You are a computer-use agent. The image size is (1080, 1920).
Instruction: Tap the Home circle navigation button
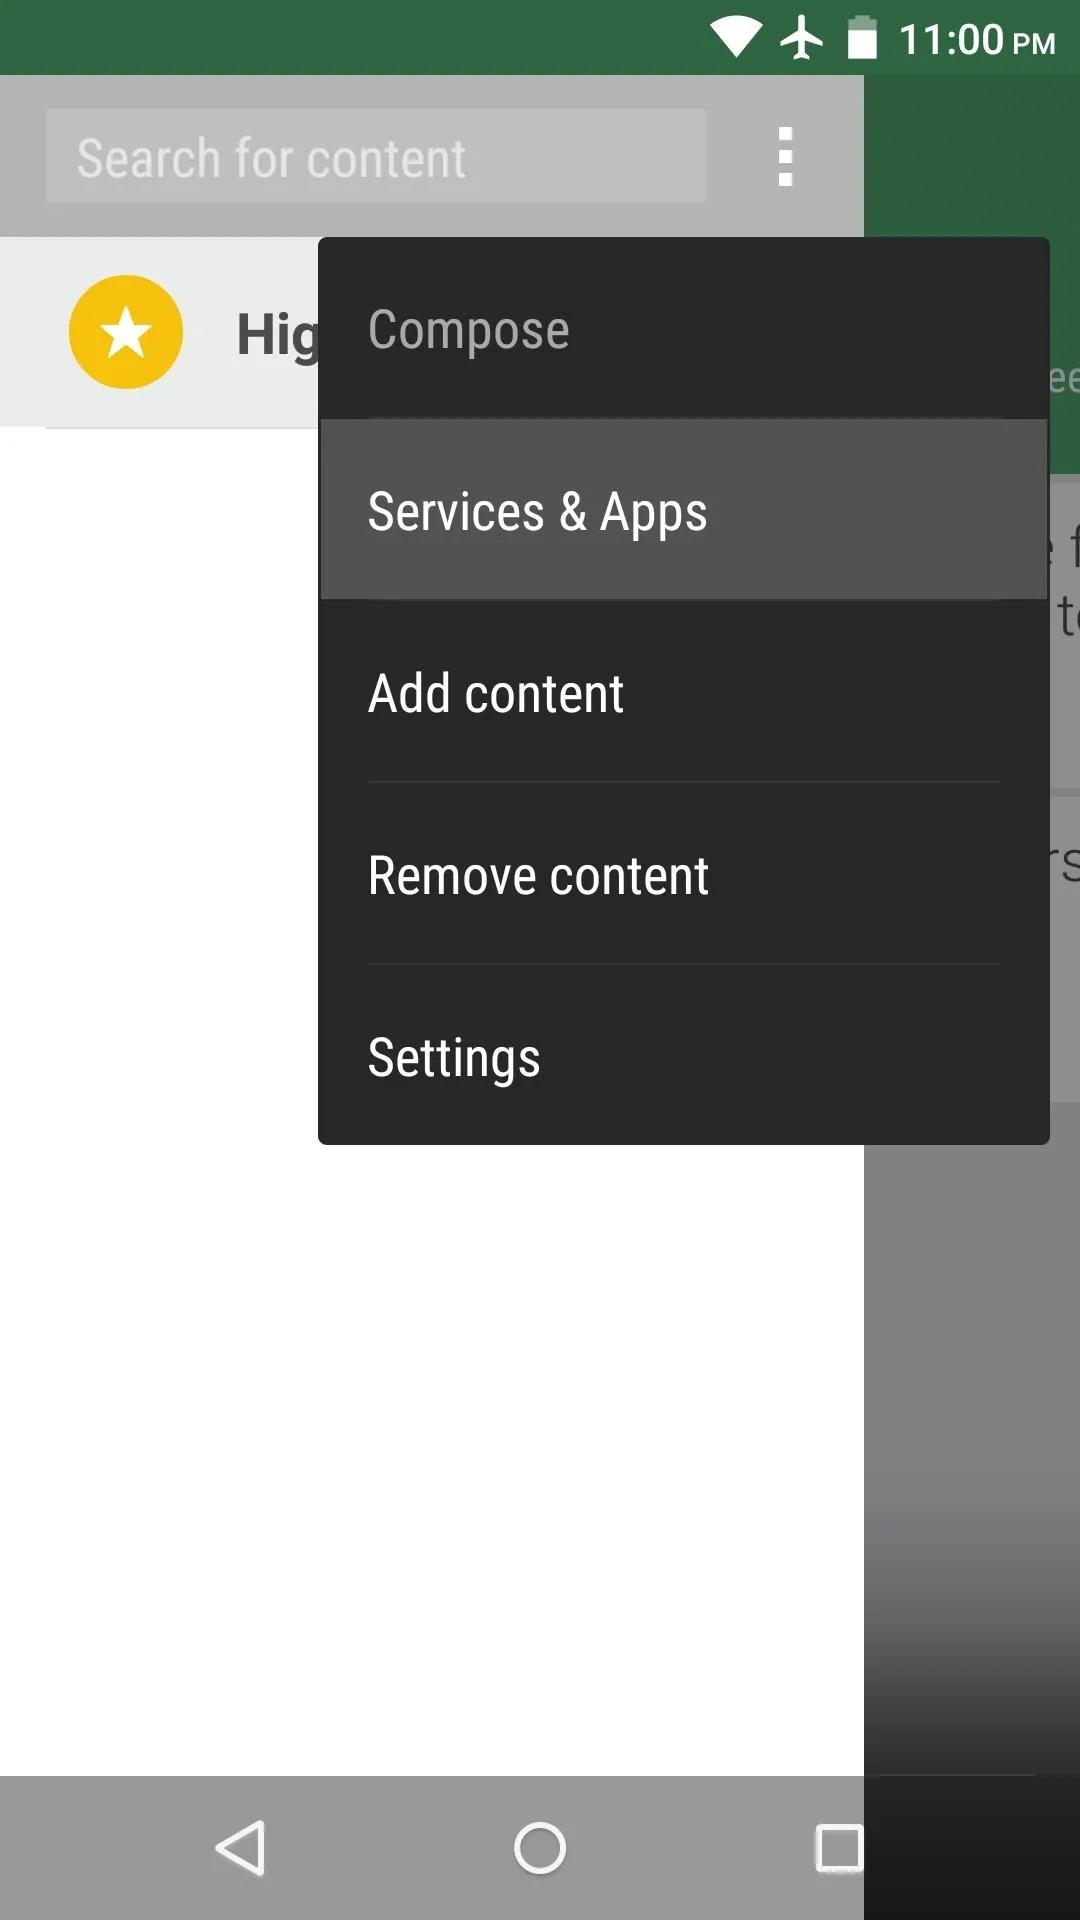(540, 1847)
